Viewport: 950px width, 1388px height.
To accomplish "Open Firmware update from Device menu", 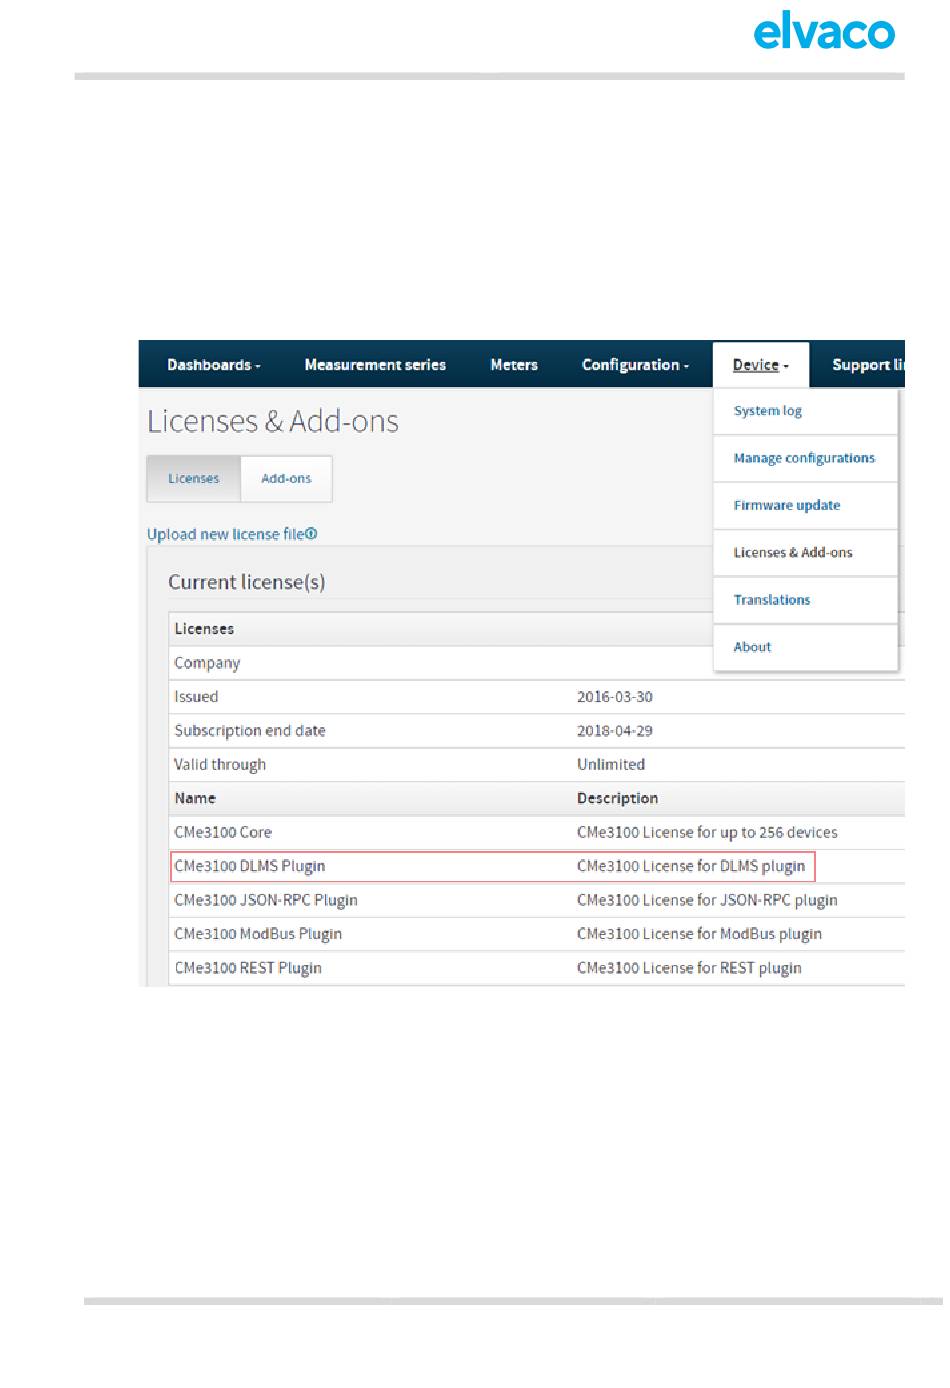I will [x=786, y=505].
